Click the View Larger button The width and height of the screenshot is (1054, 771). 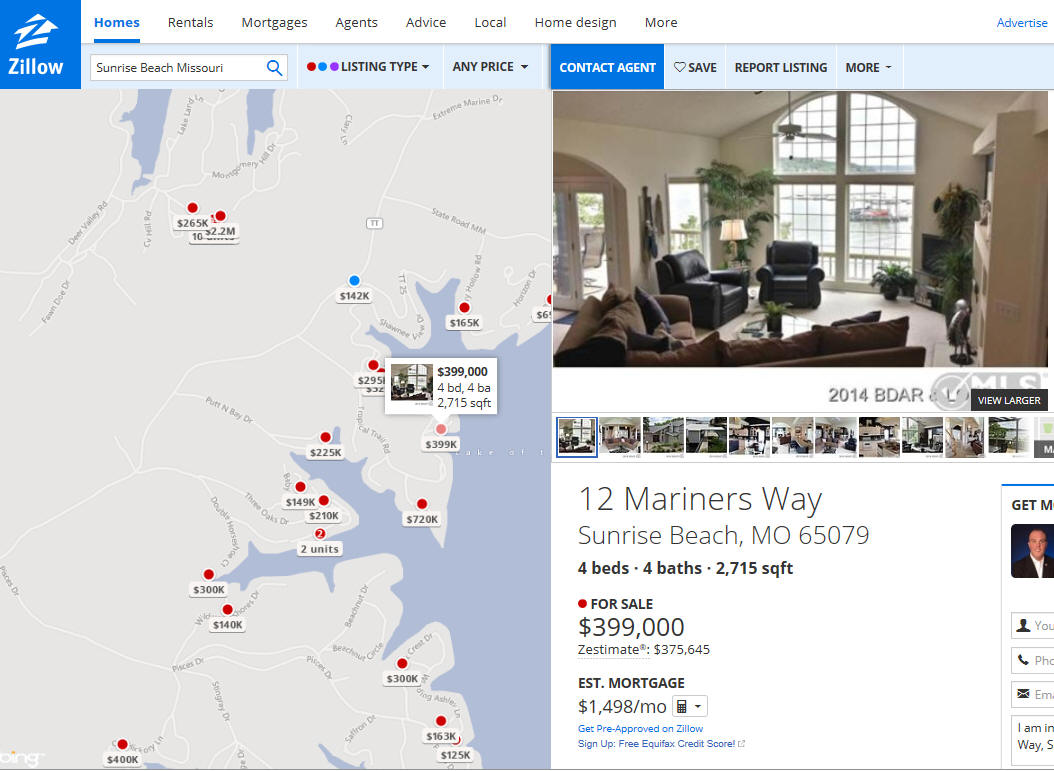click(x=1009, y=400)
